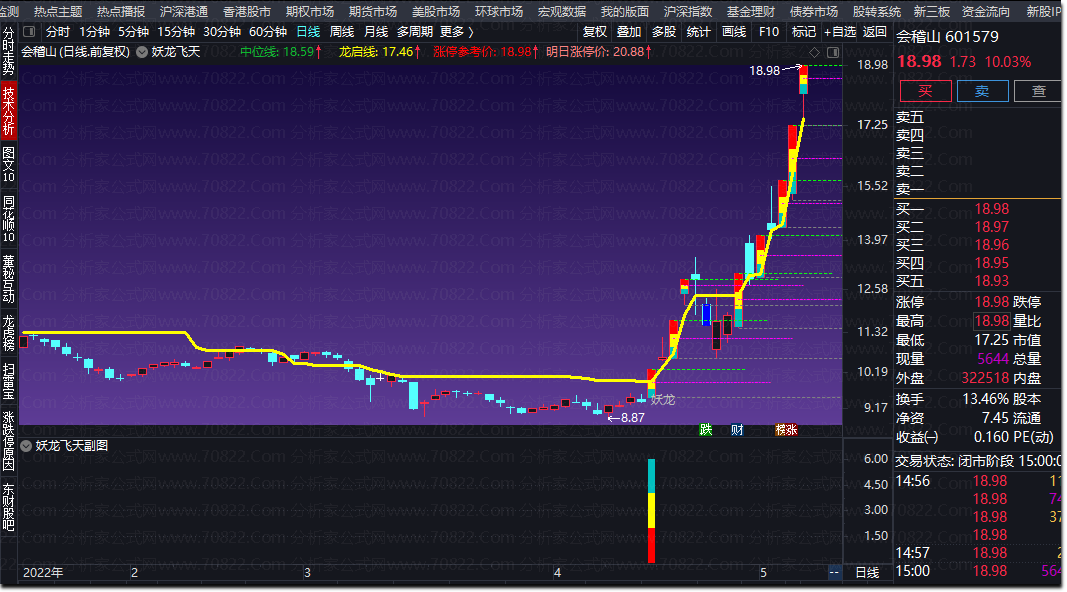The width and height of the screenshot is (1067, 592).
Task: Click the 返回 button
Action: point(874,32)
